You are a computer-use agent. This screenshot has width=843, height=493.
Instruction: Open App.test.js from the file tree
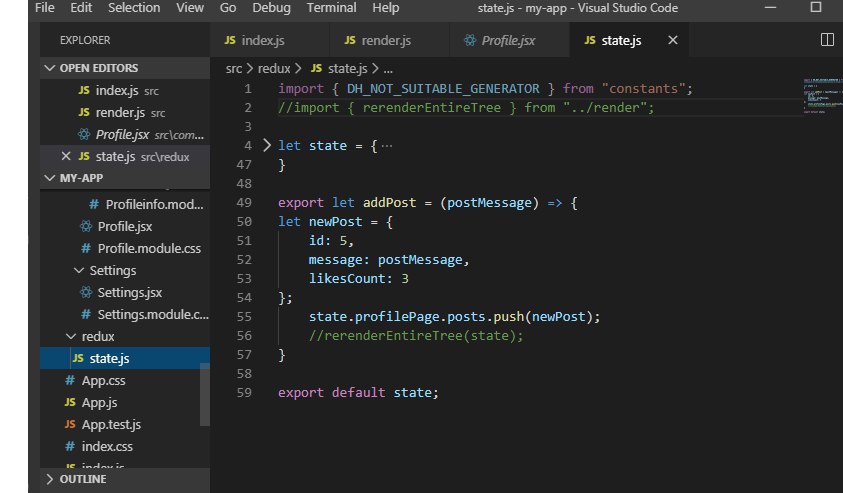tap(111, 424)
